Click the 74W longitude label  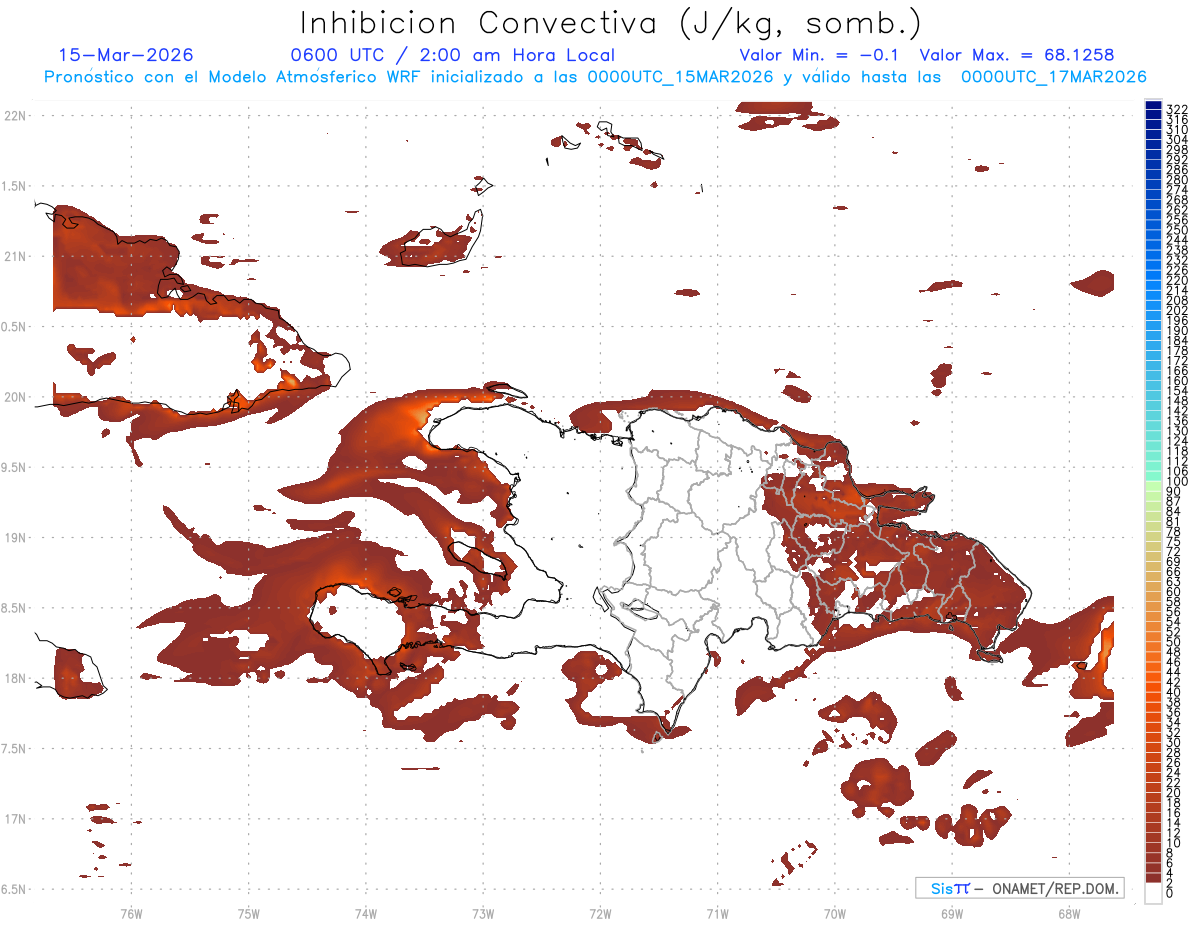(366, 913)
